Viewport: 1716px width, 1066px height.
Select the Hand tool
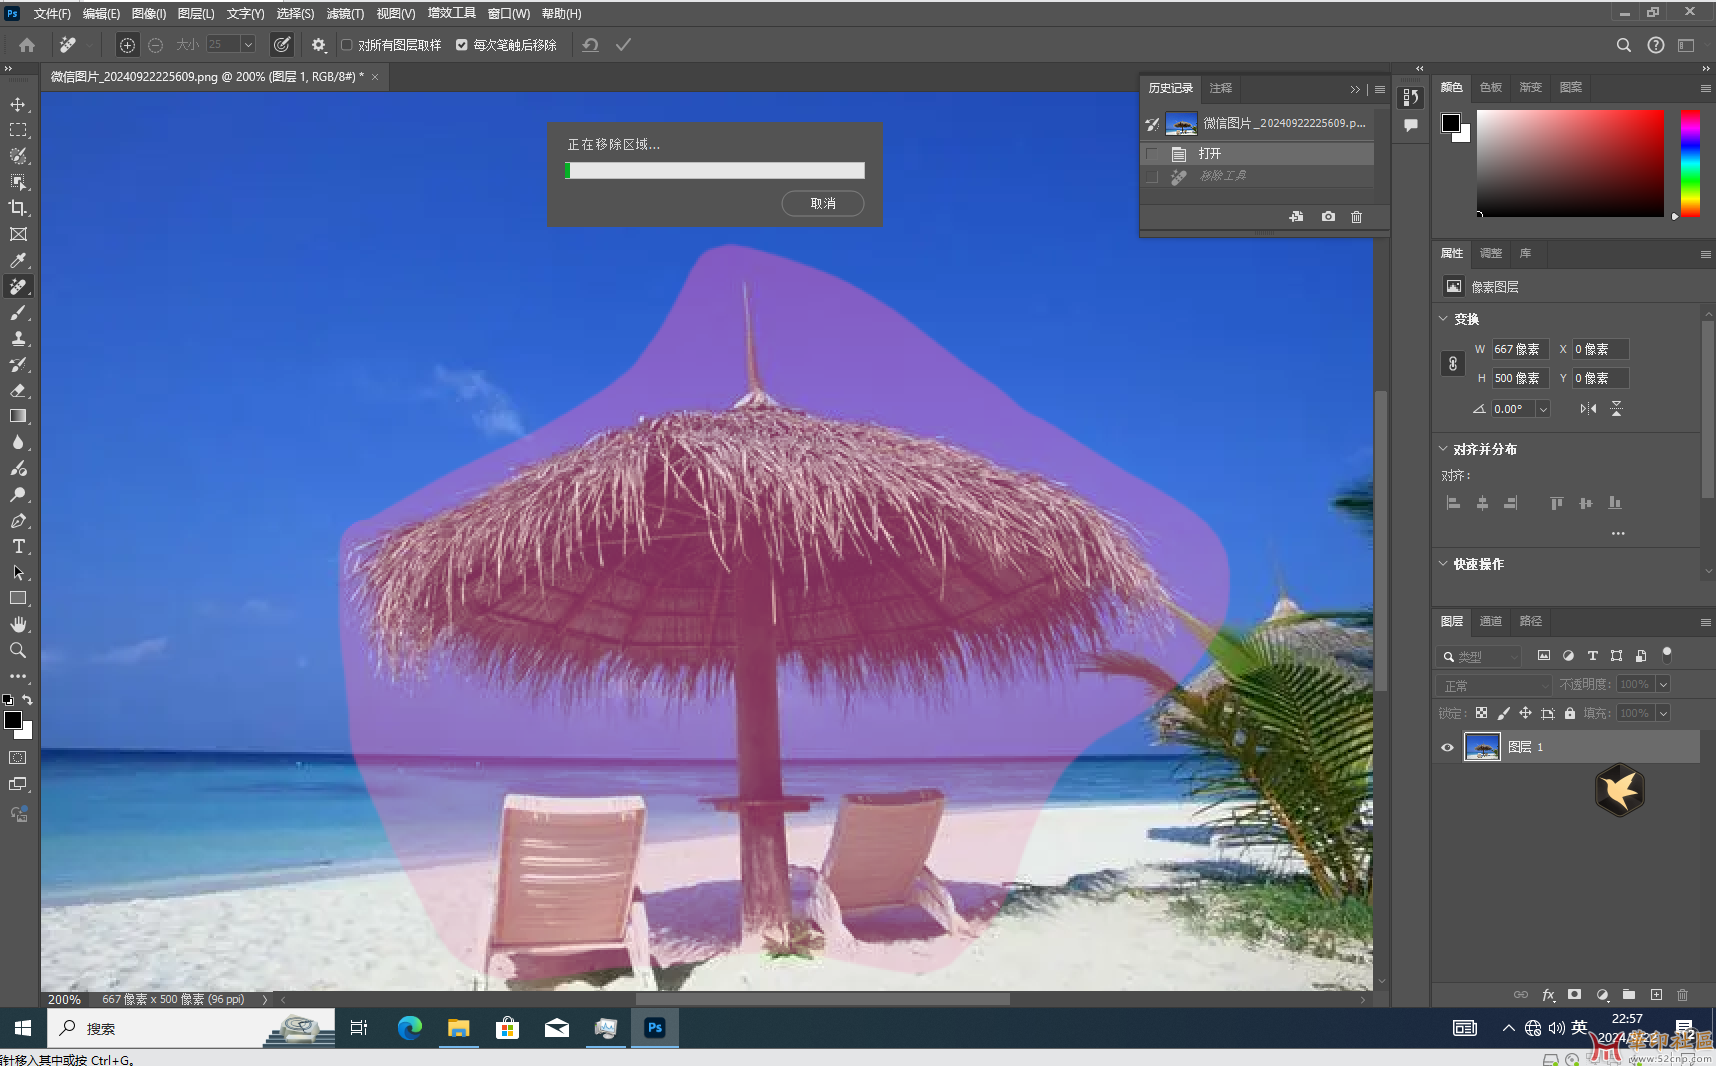click(x=18, y=624)
